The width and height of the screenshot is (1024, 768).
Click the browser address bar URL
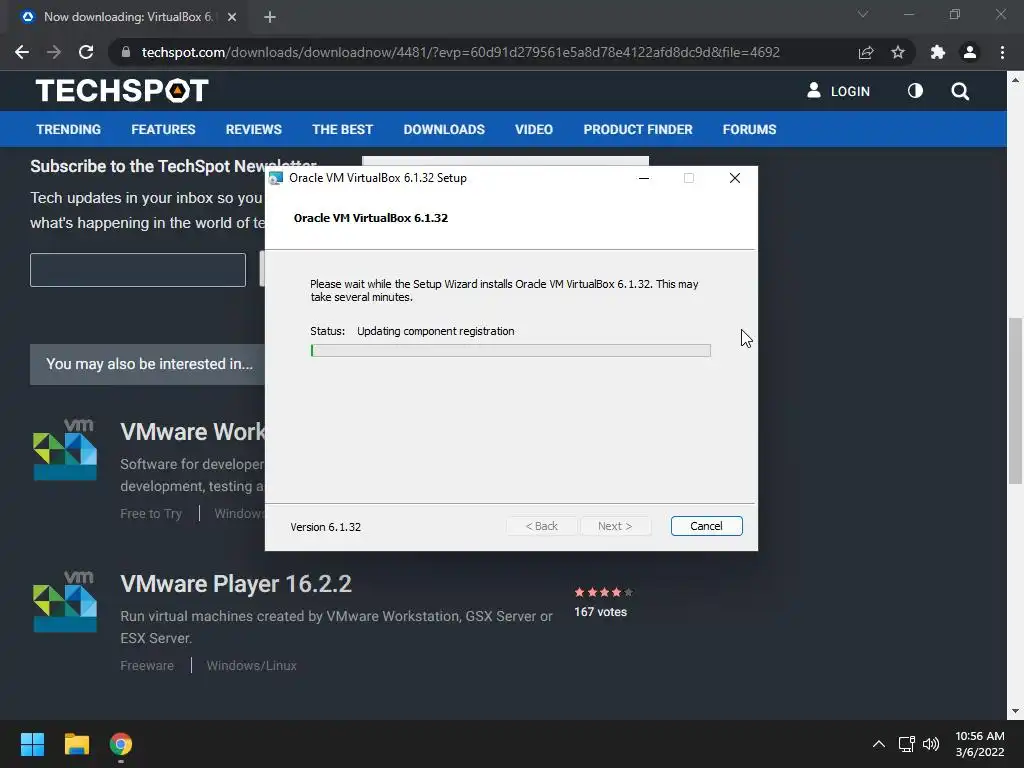click(x=460, y=52)
